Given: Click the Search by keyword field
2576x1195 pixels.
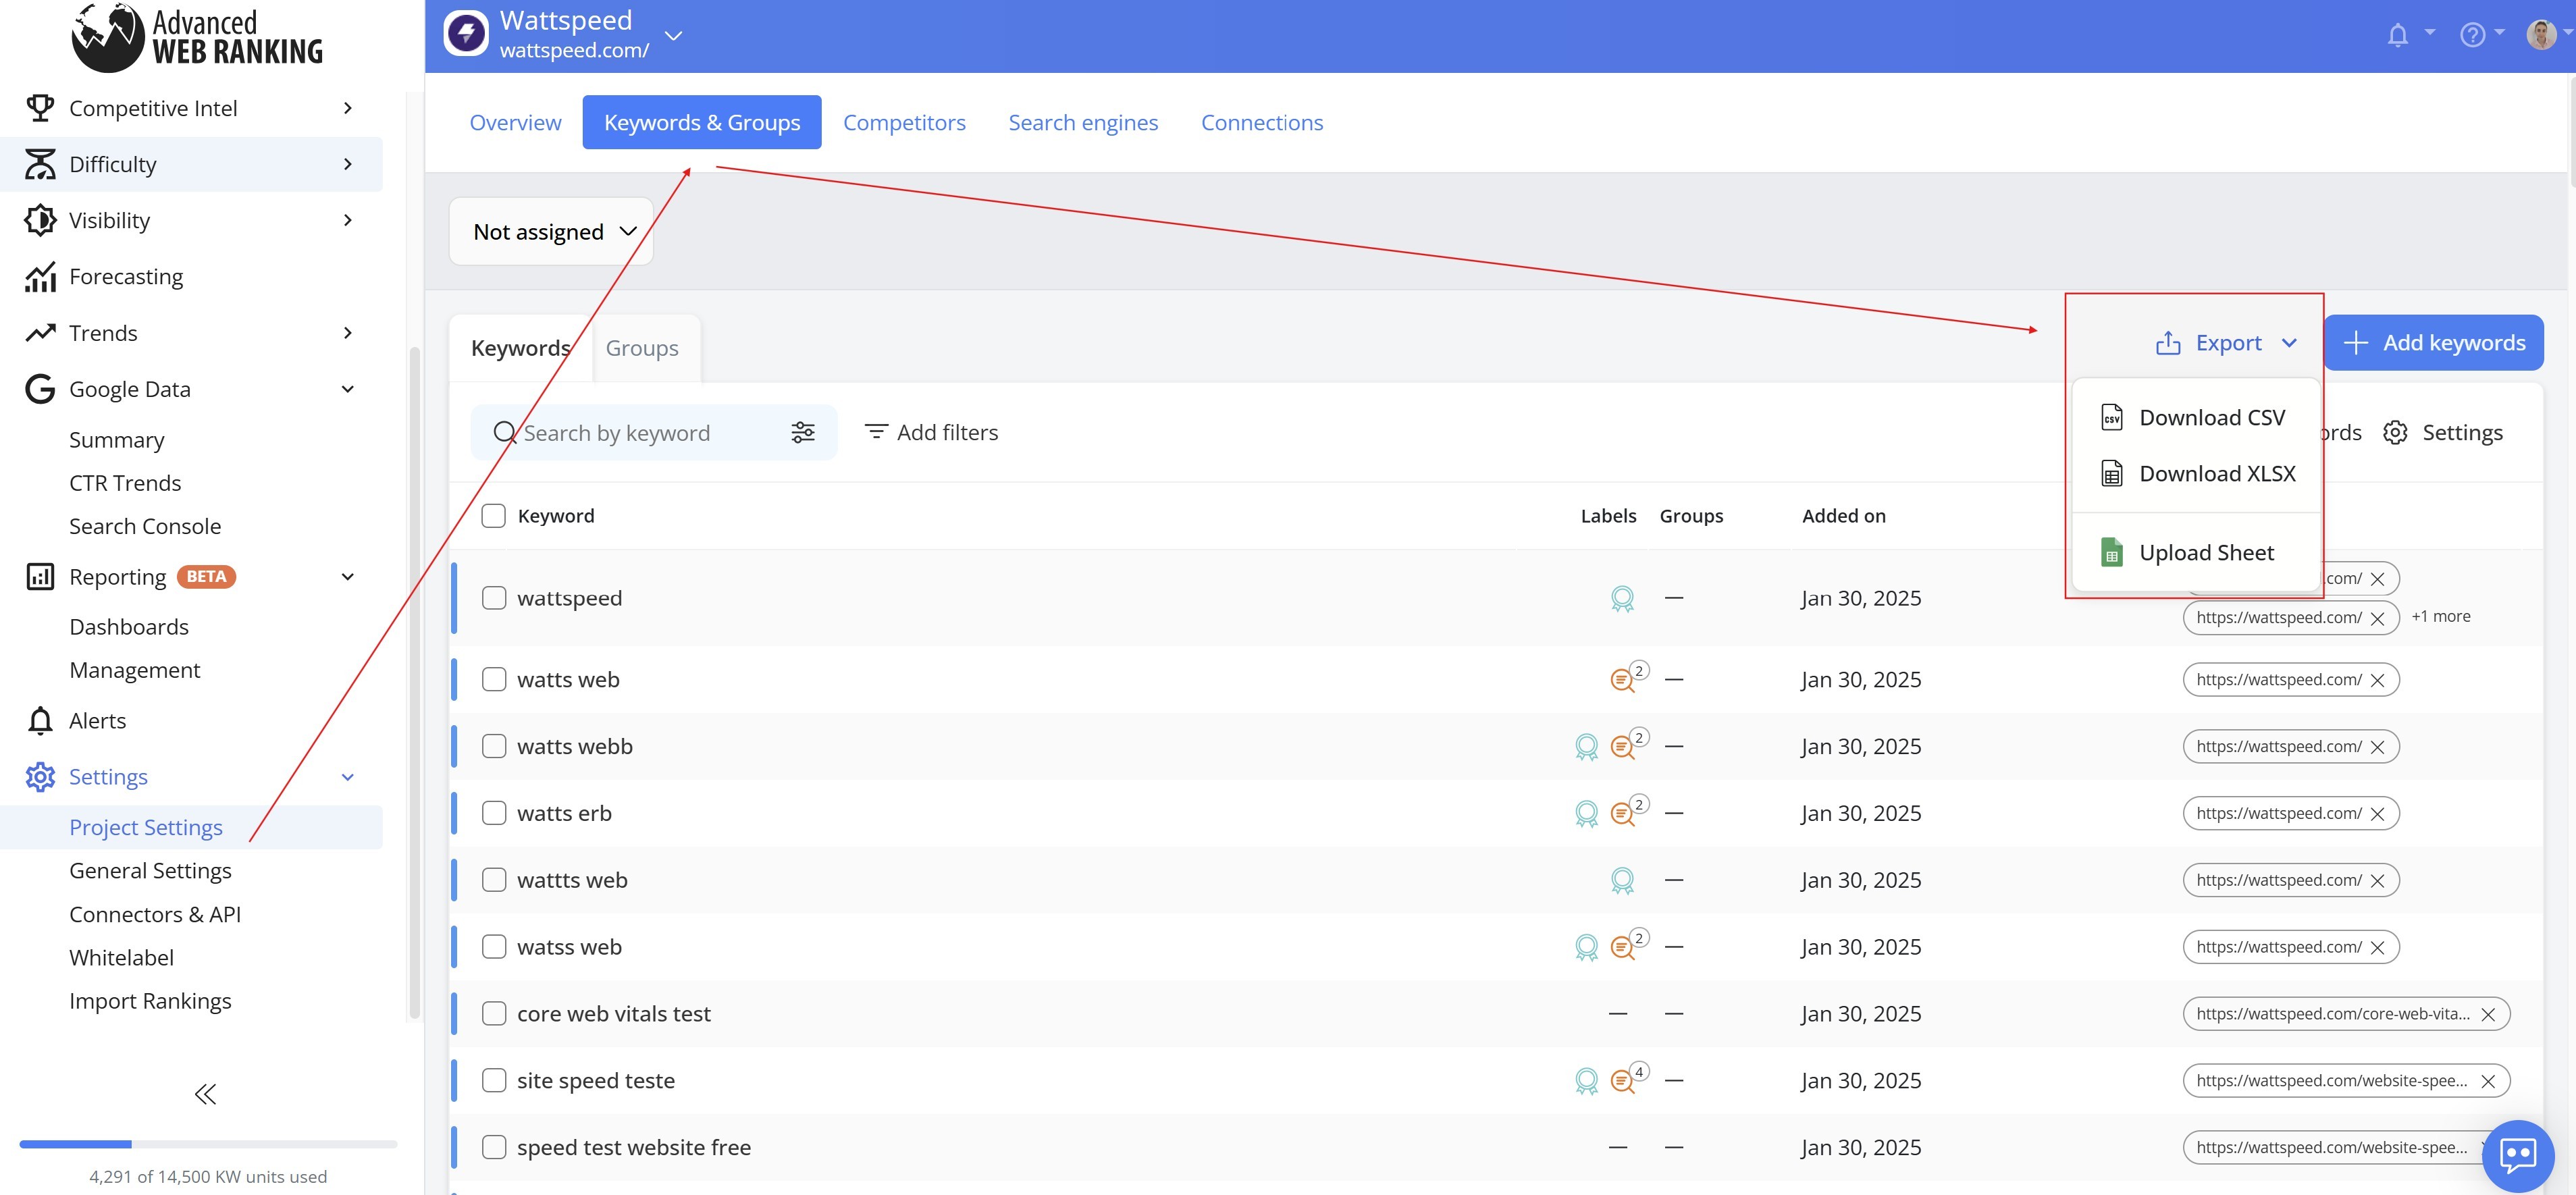Looking at the screenshot, I should (654, 432).
